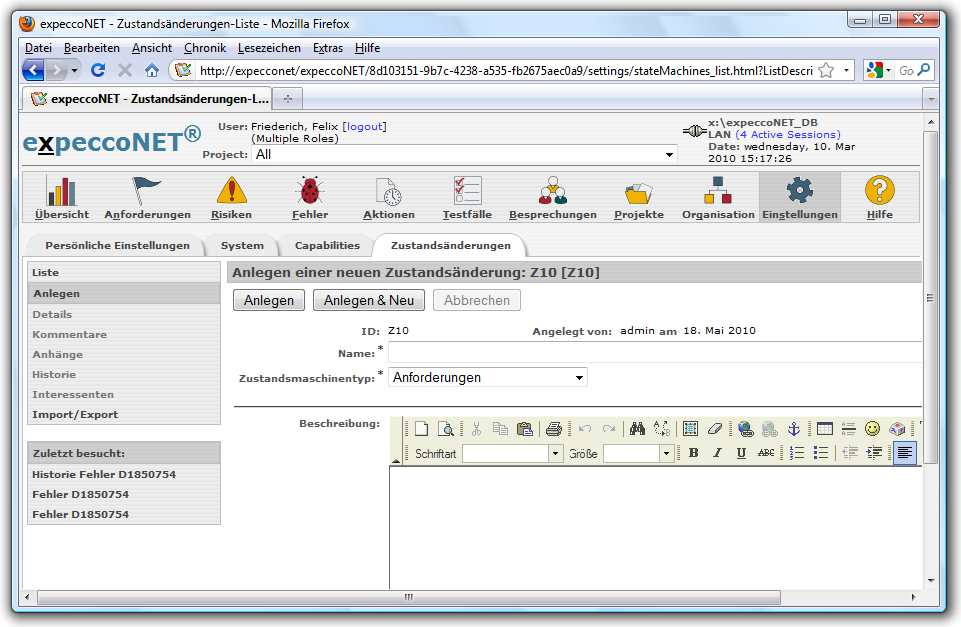Image resolution: width=961 pixels, height=627 pixels.
Task: Toggle italic formatting in editor
Action: point(717,453)
